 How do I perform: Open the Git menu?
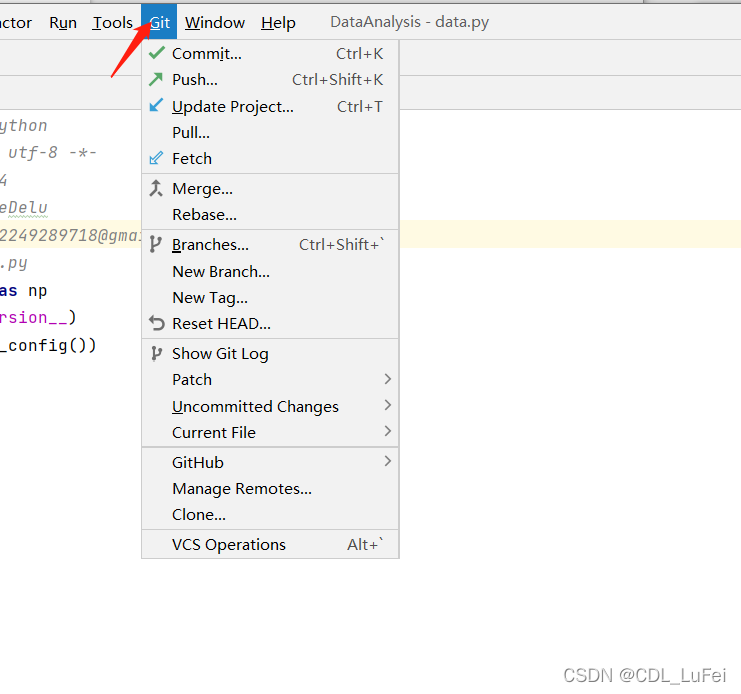(159, 22)
